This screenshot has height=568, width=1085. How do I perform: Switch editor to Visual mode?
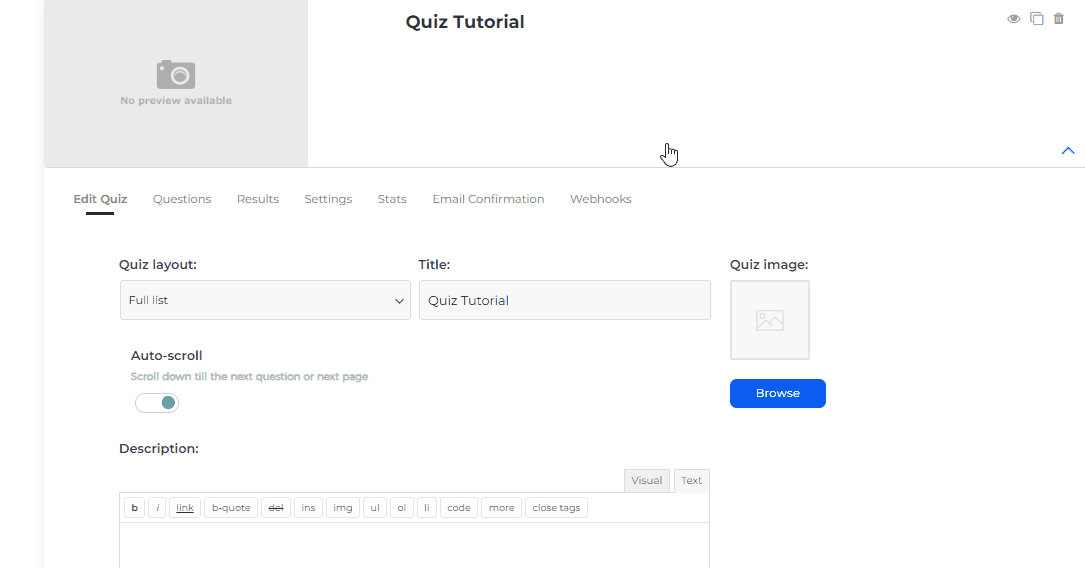tap(646, 481)
